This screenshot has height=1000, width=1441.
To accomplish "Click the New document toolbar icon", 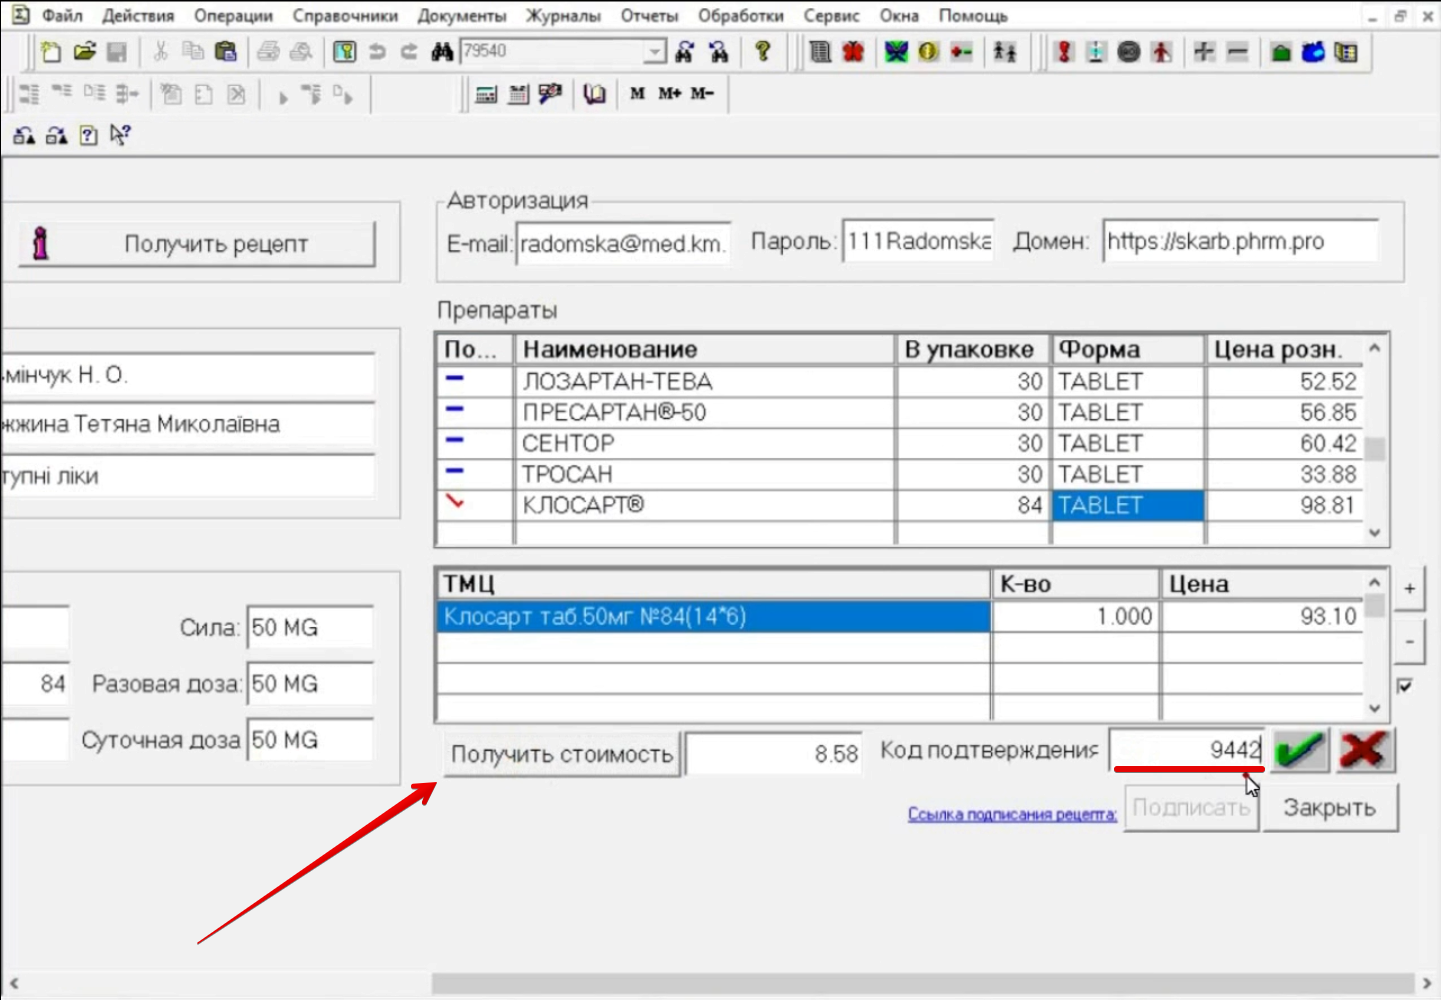I will (x=51, y=52).
